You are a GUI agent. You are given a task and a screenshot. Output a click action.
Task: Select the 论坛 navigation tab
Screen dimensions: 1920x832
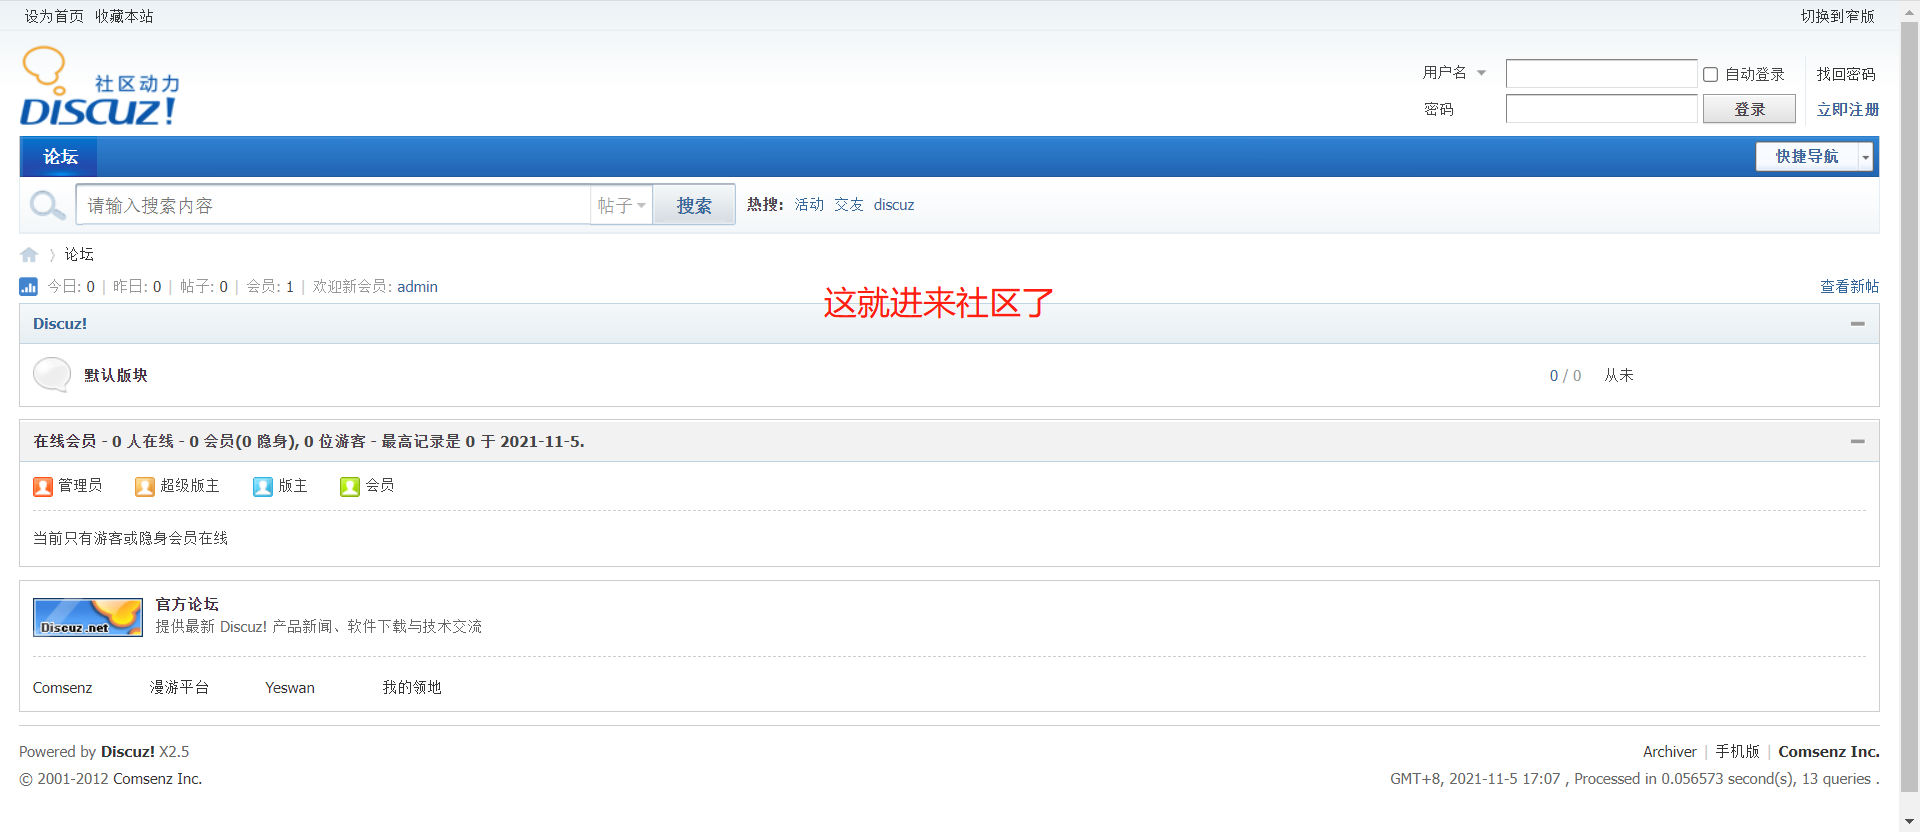click(x=59, y=157)
